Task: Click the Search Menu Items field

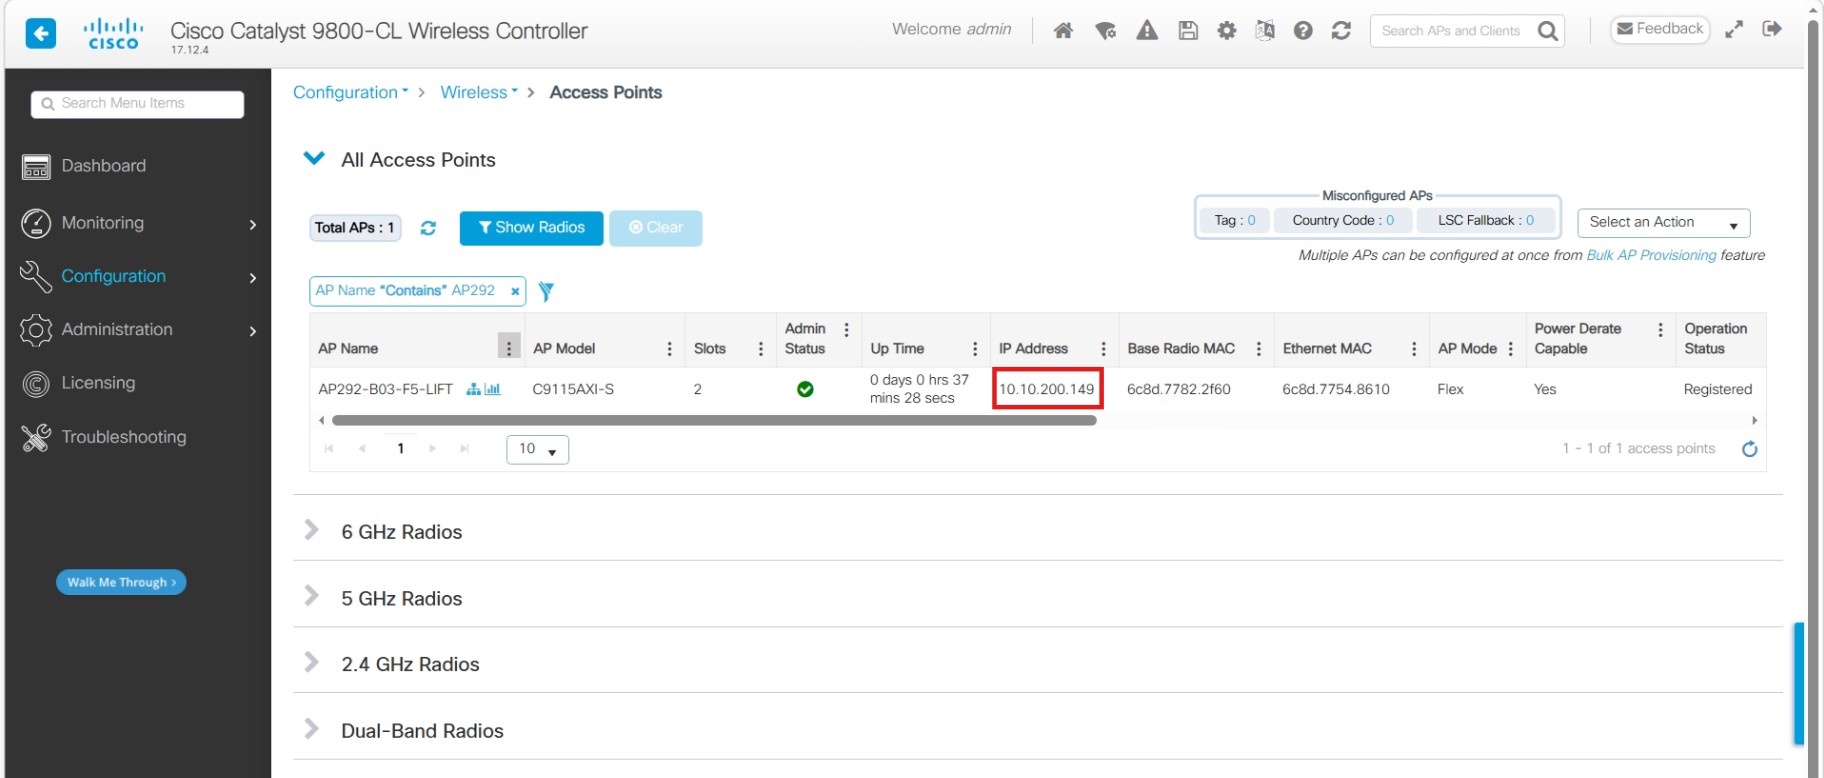Action: click(138, 104)
